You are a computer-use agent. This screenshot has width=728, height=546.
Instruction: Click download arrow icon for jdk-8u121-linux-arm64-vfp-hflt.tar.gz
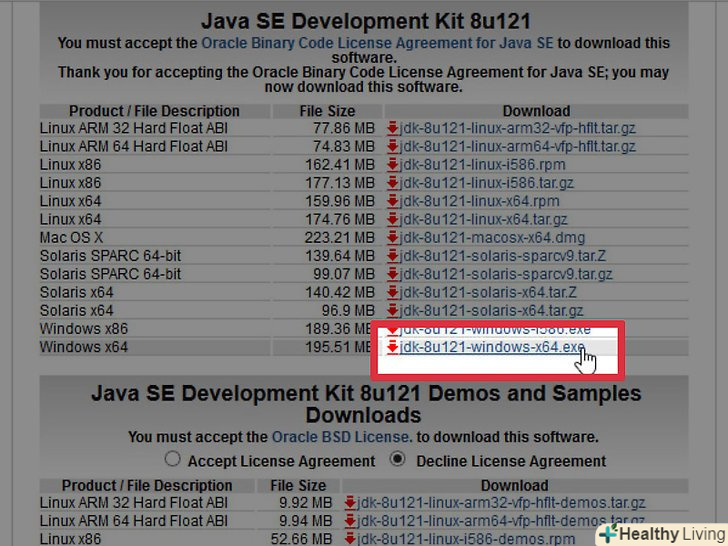(393, 146)
